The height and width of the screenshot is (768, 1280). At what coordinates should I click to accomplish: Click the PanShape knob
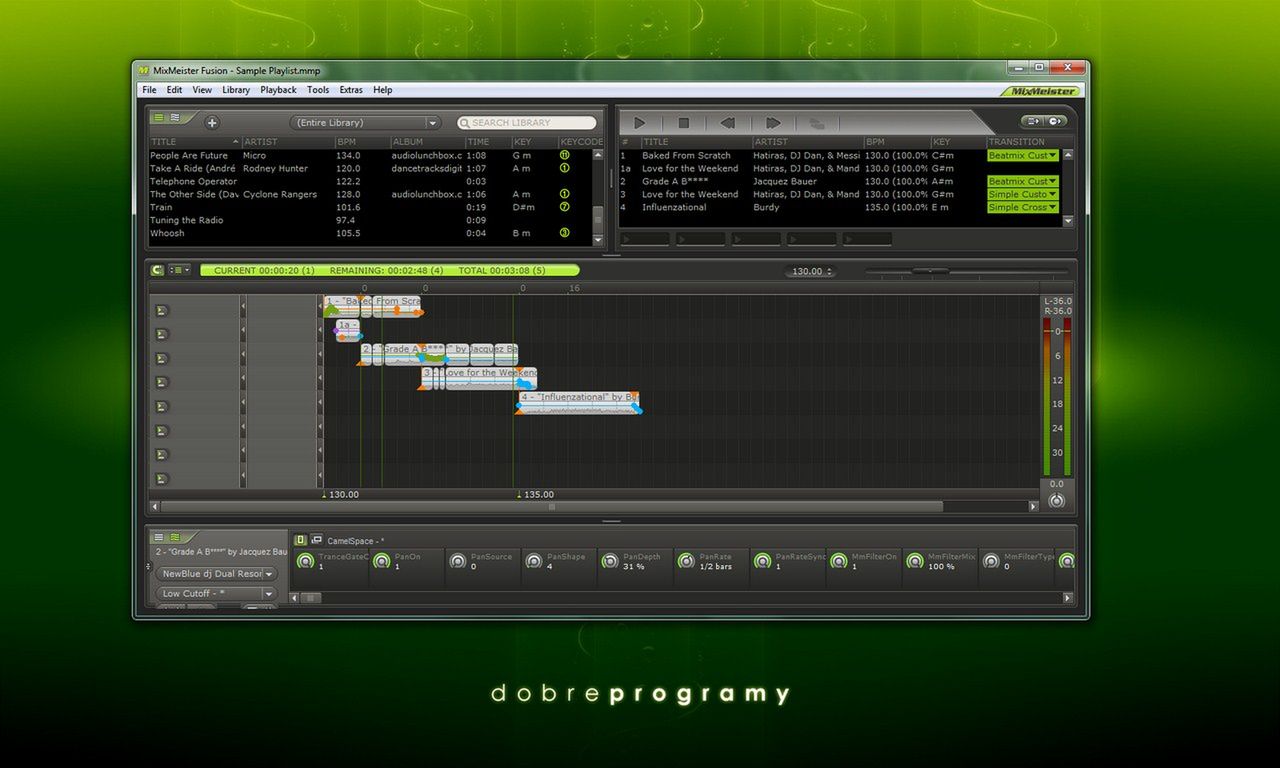tap(534, 562)
